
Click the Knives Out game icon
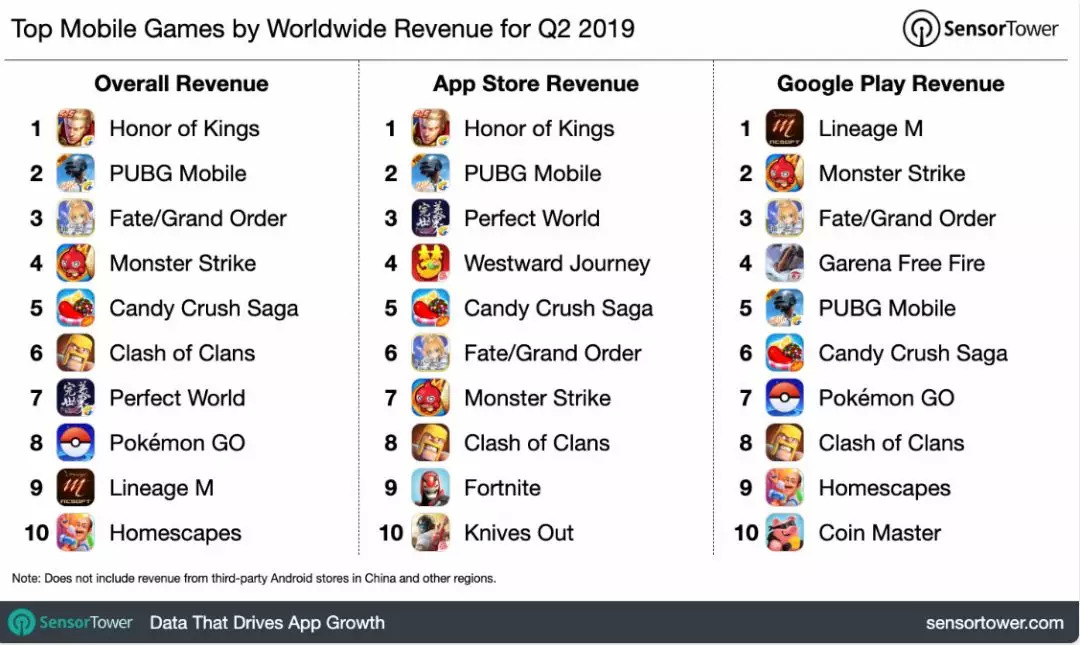(x=431, y=533)
